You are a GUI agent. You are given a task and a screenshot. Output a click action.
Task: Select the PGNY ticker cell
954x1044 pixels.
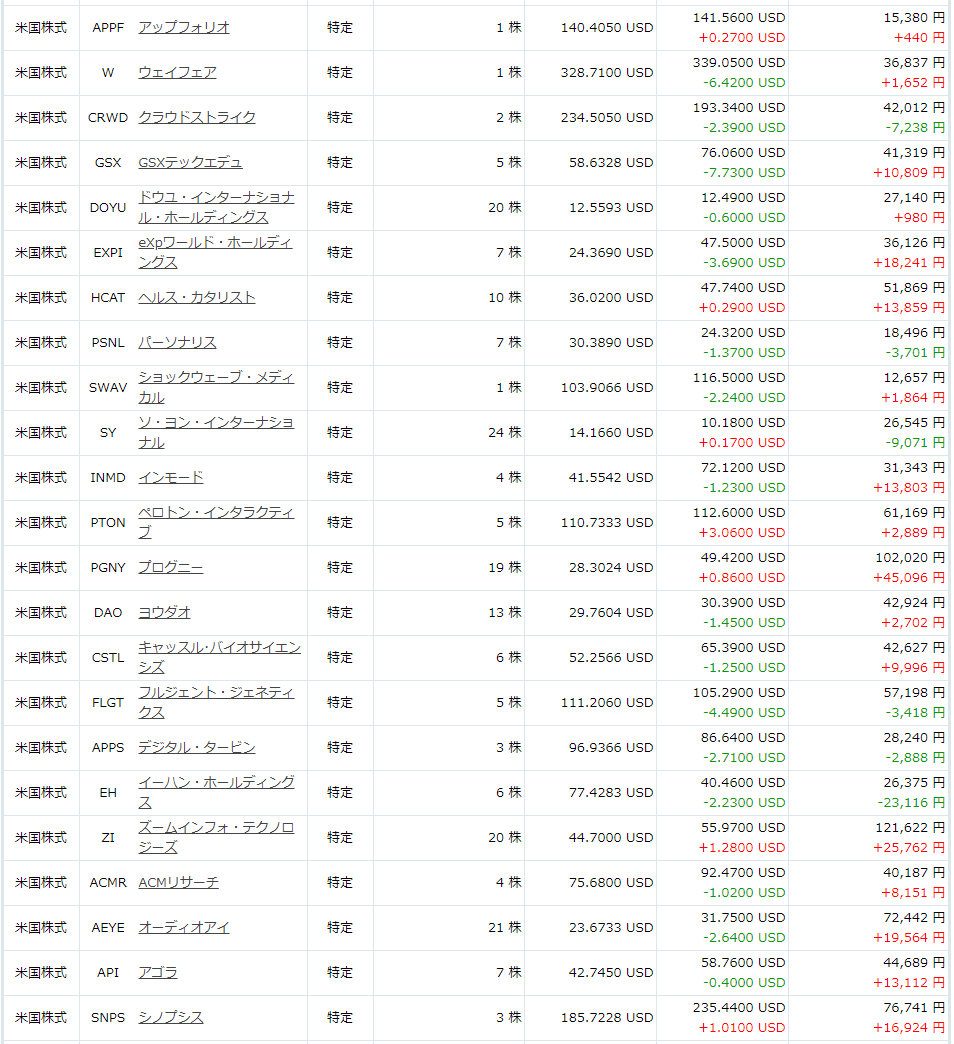[x=108, y=567]
